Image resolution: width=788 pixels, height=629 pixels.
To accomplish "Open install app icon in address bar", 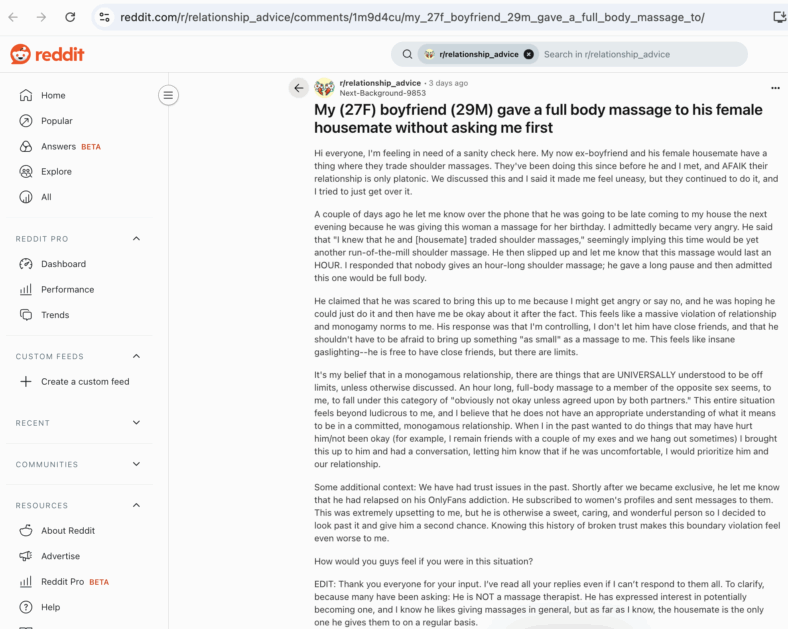I will (x=779, y=17).
